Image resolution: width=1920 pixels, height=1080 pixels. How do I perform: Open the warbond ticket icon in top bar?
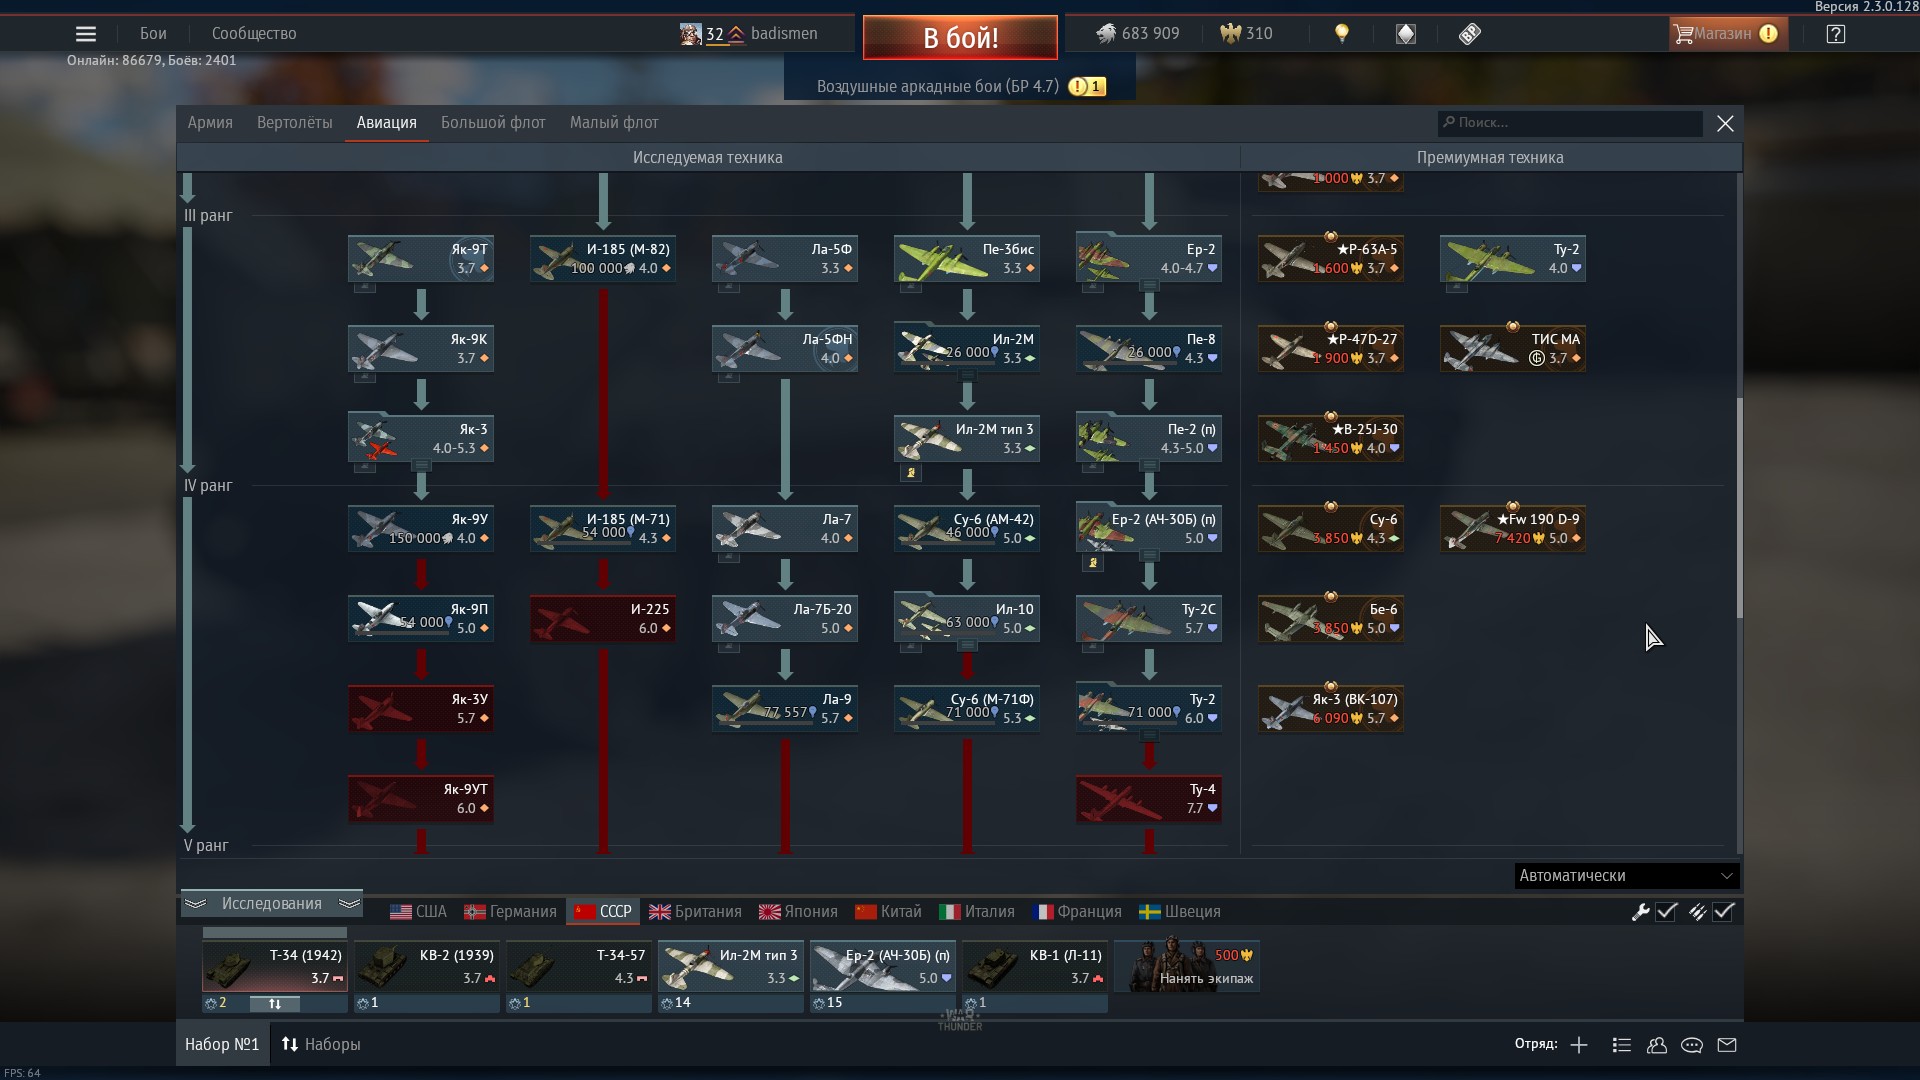1469,34
